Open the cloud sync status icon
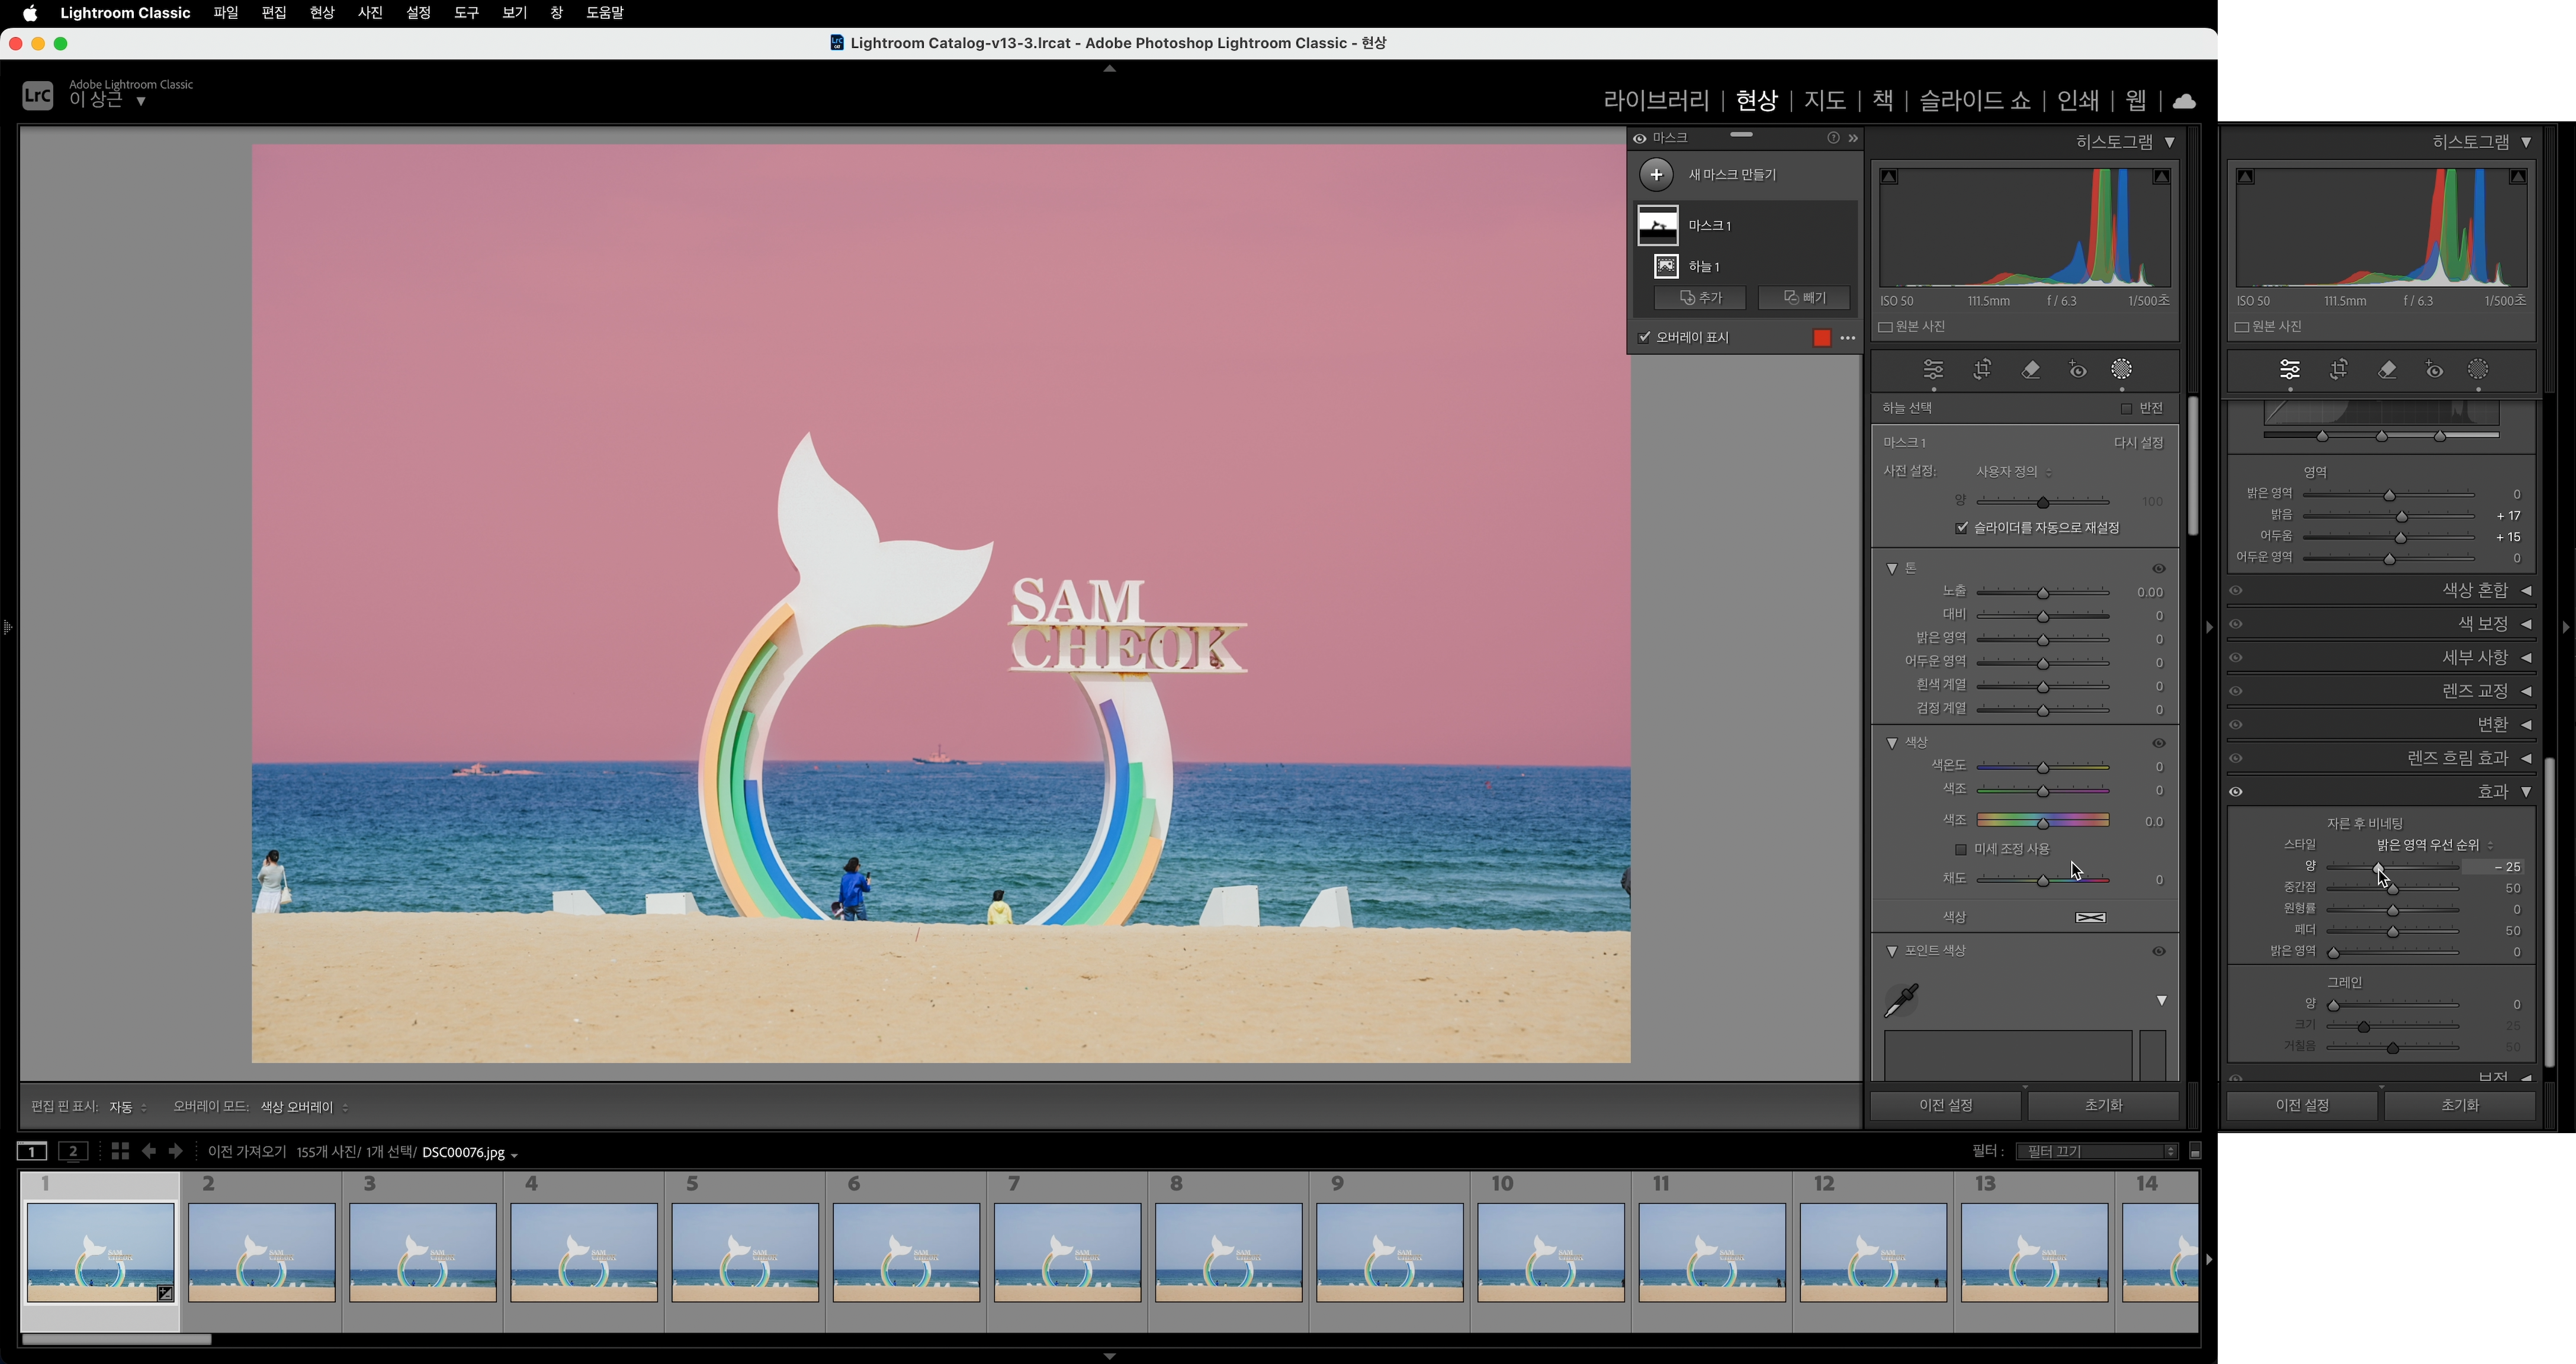The height and width of the screenshot is (1364, 2576). (x=2184, y=101)
